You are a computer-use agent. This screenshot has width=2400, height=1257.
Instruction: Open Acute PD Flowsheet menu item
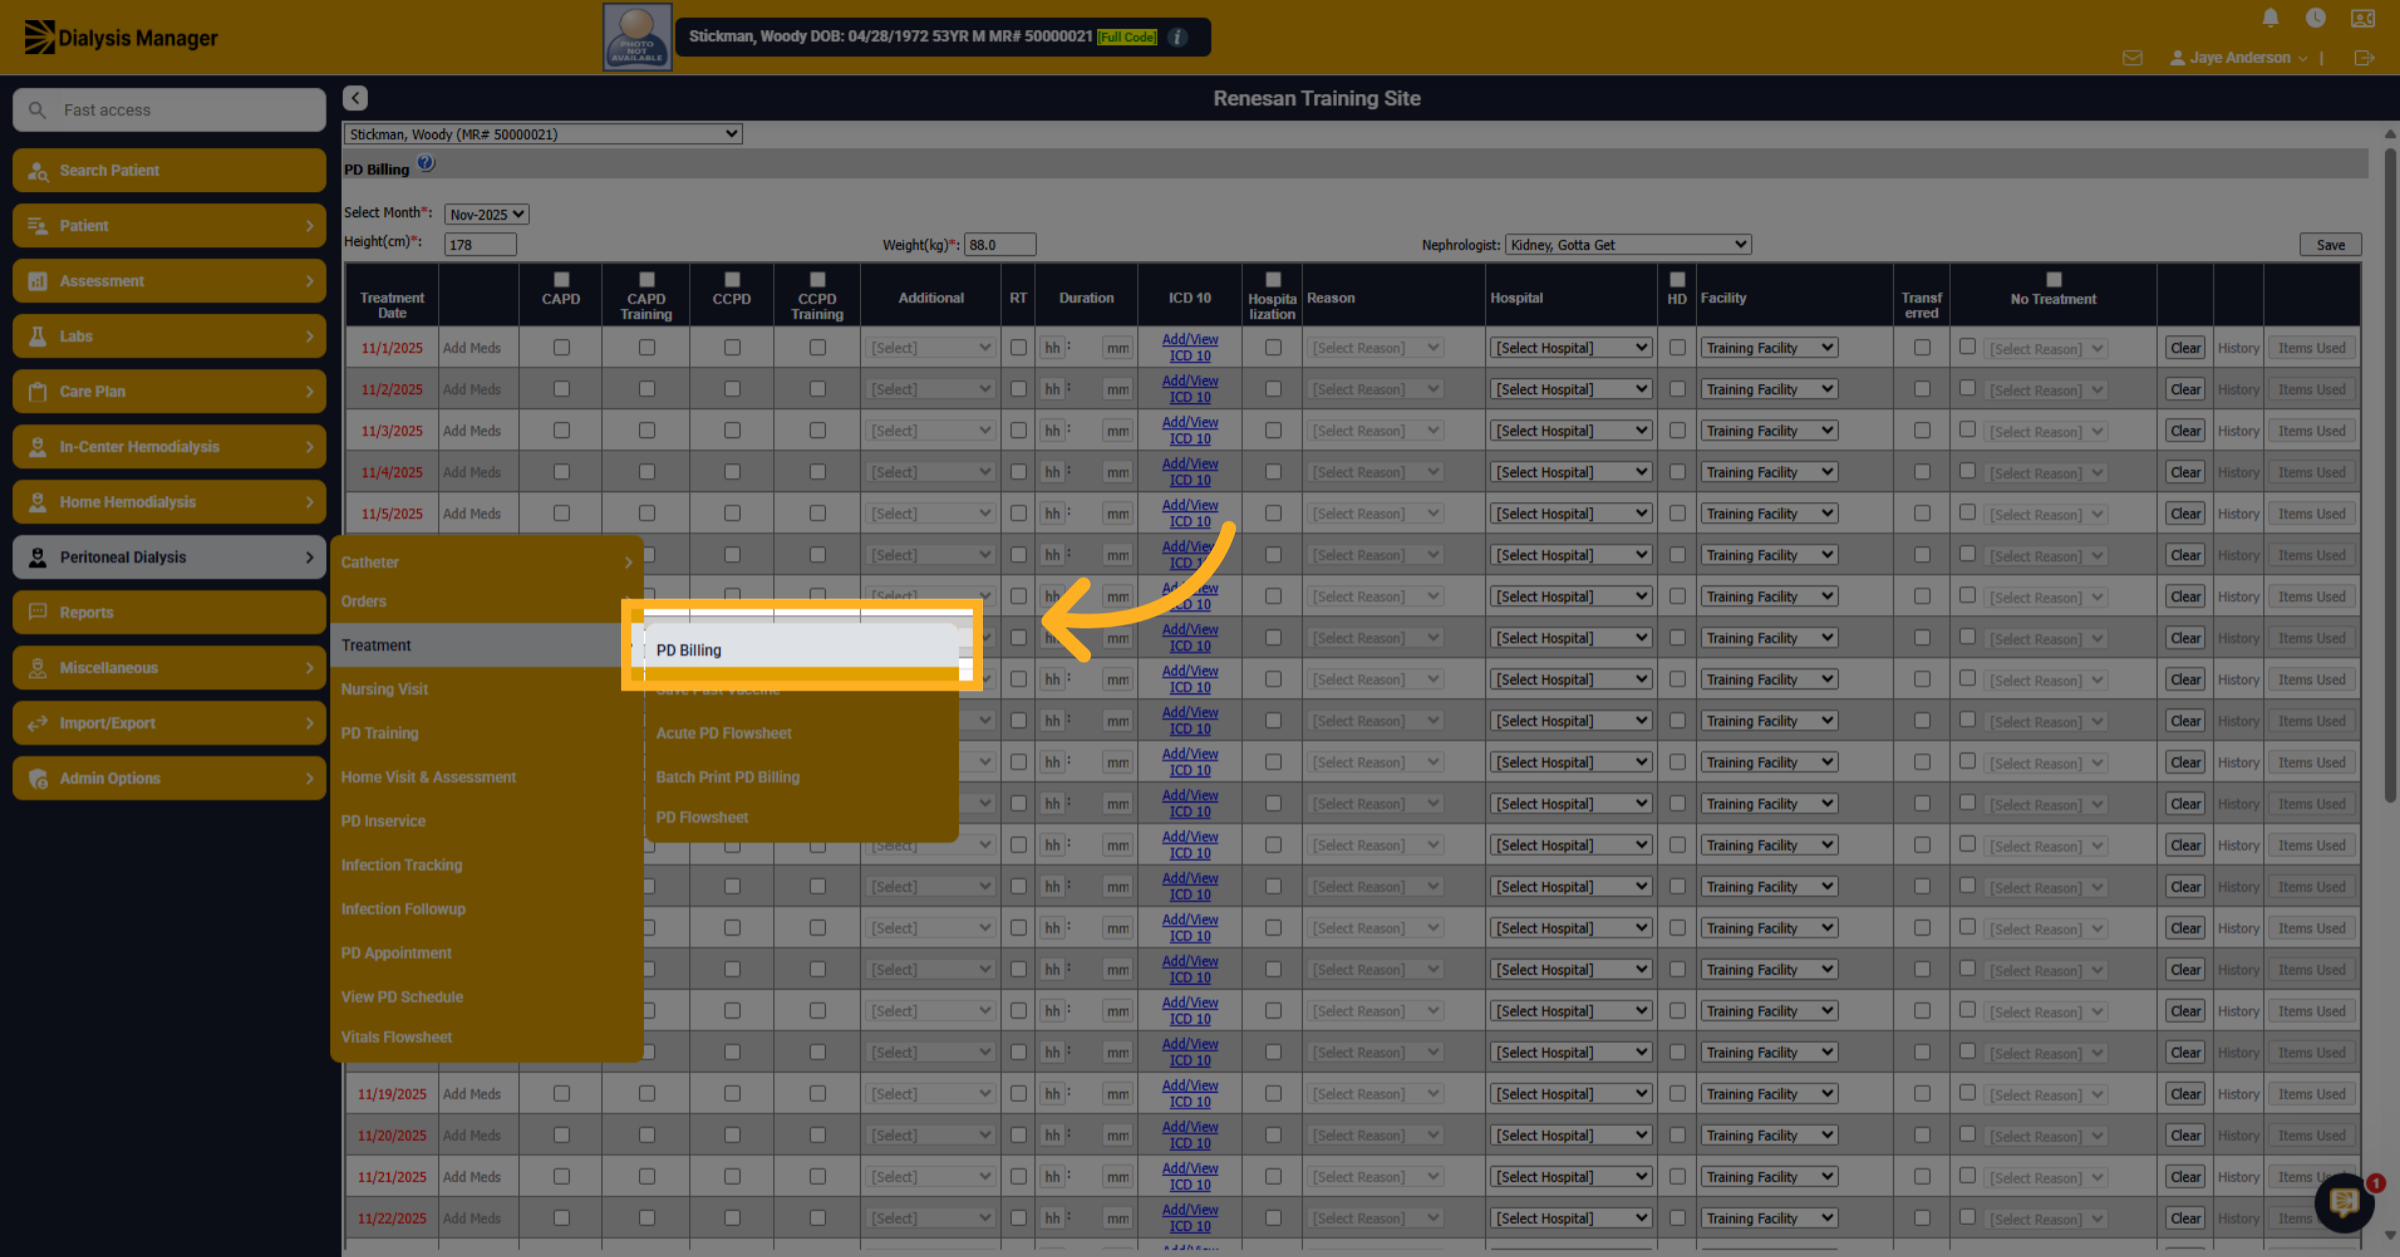tap(723, 733)
